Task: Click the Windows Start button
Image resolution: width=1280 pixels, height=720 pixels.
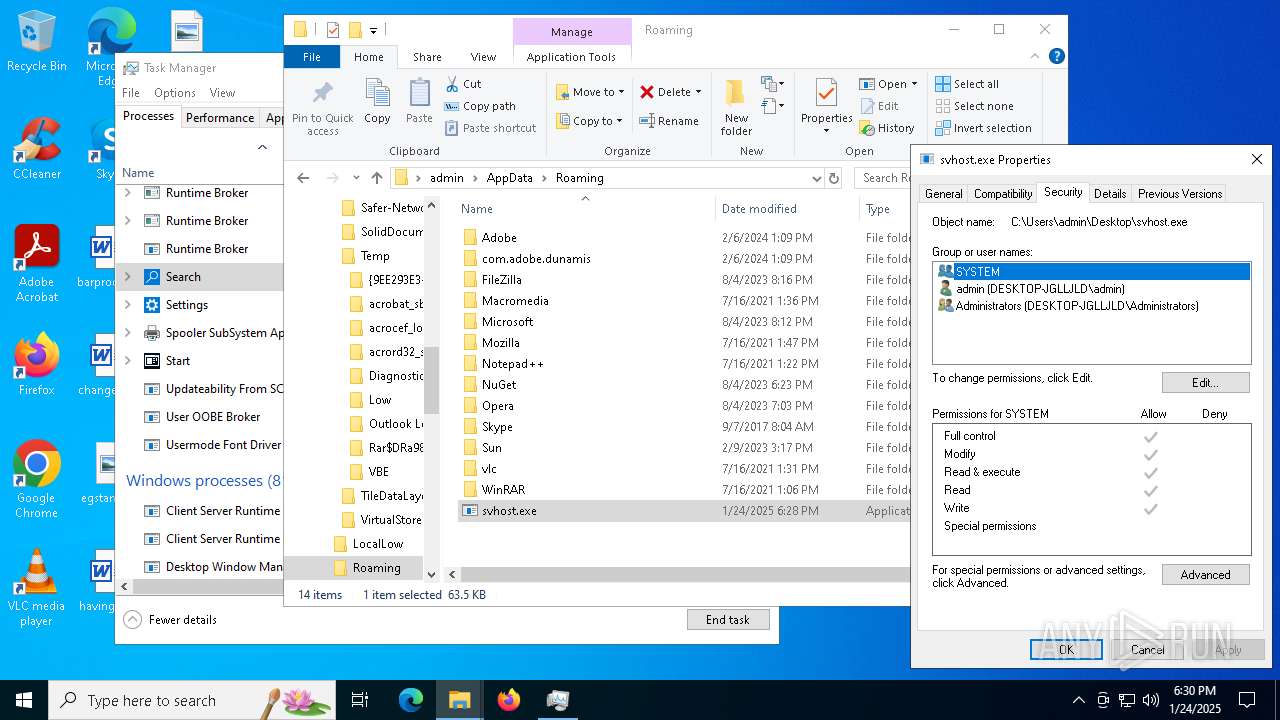Action: (x=24, y=700)
